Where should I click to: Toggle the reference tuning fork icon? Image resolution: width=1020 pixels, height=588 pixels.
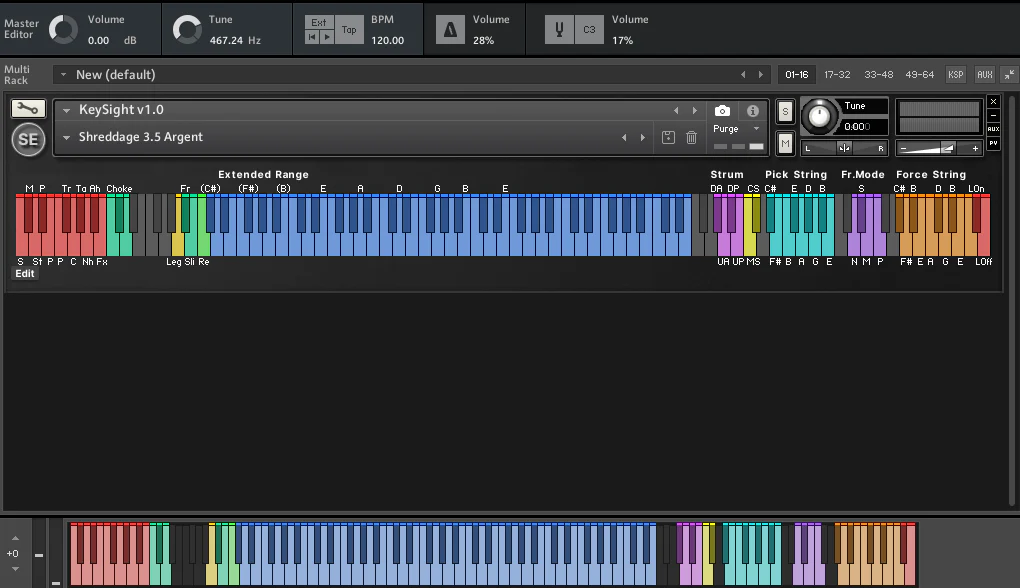[559, 30]
